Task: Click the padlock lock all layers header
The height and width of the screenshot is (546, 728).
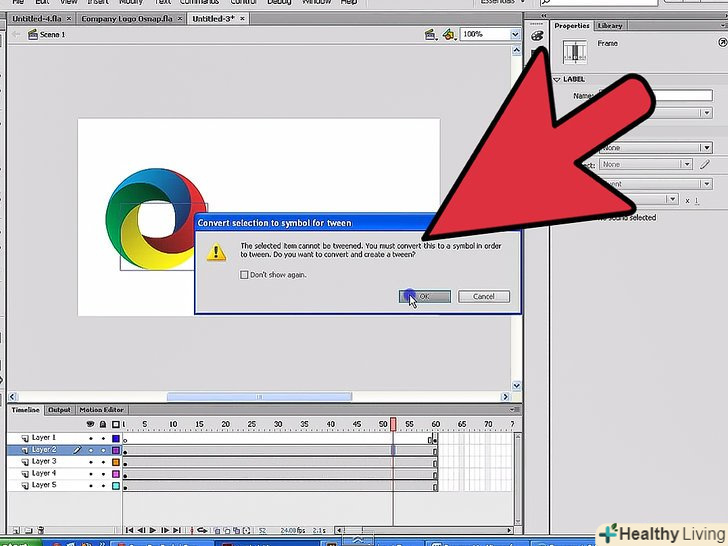Action: tap(103, 424)
